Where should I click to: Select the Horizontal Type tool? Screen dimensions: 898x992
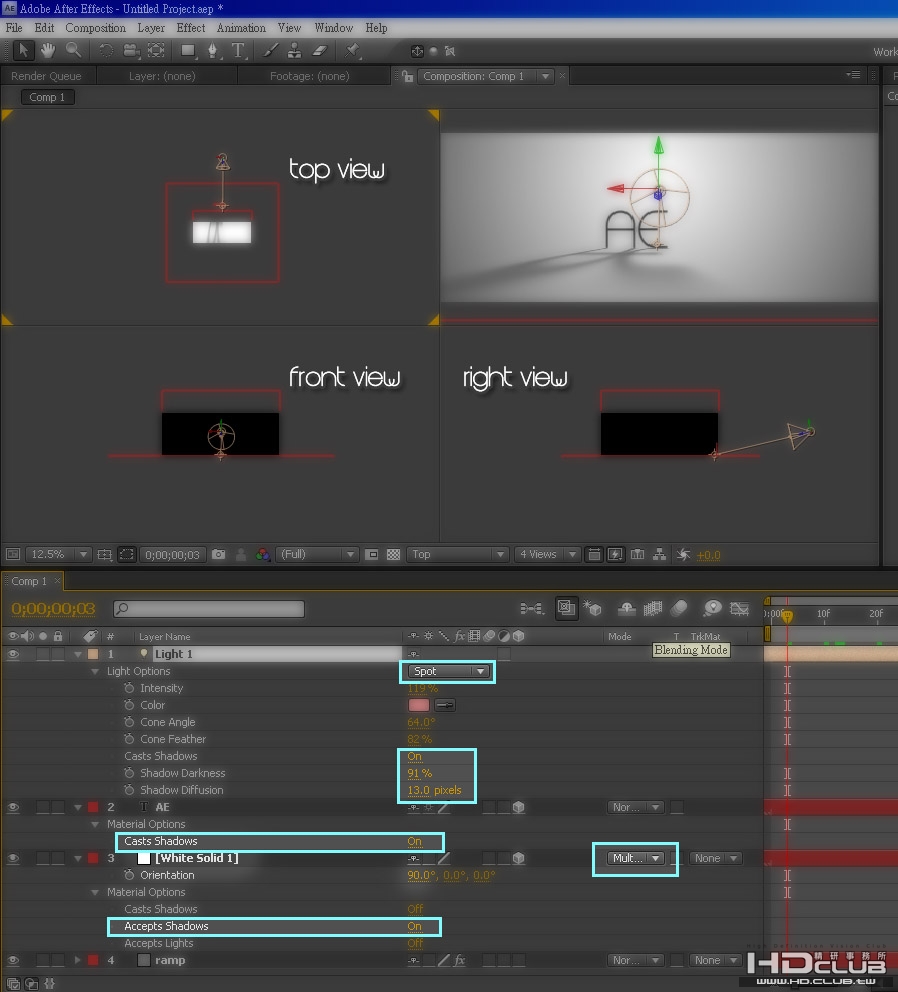coord(238,51)
